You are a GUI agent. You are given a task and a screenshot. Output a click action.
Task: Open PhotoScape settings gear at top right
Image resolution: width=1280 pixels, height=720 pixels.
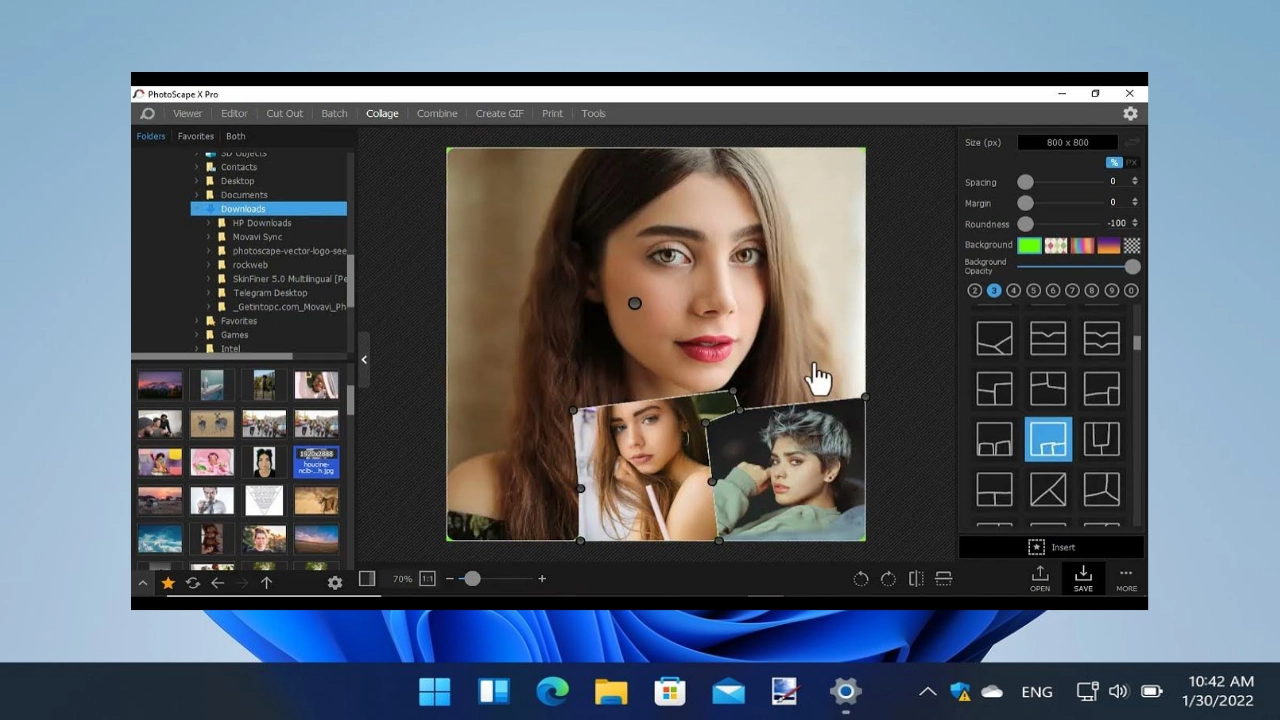1130,114
